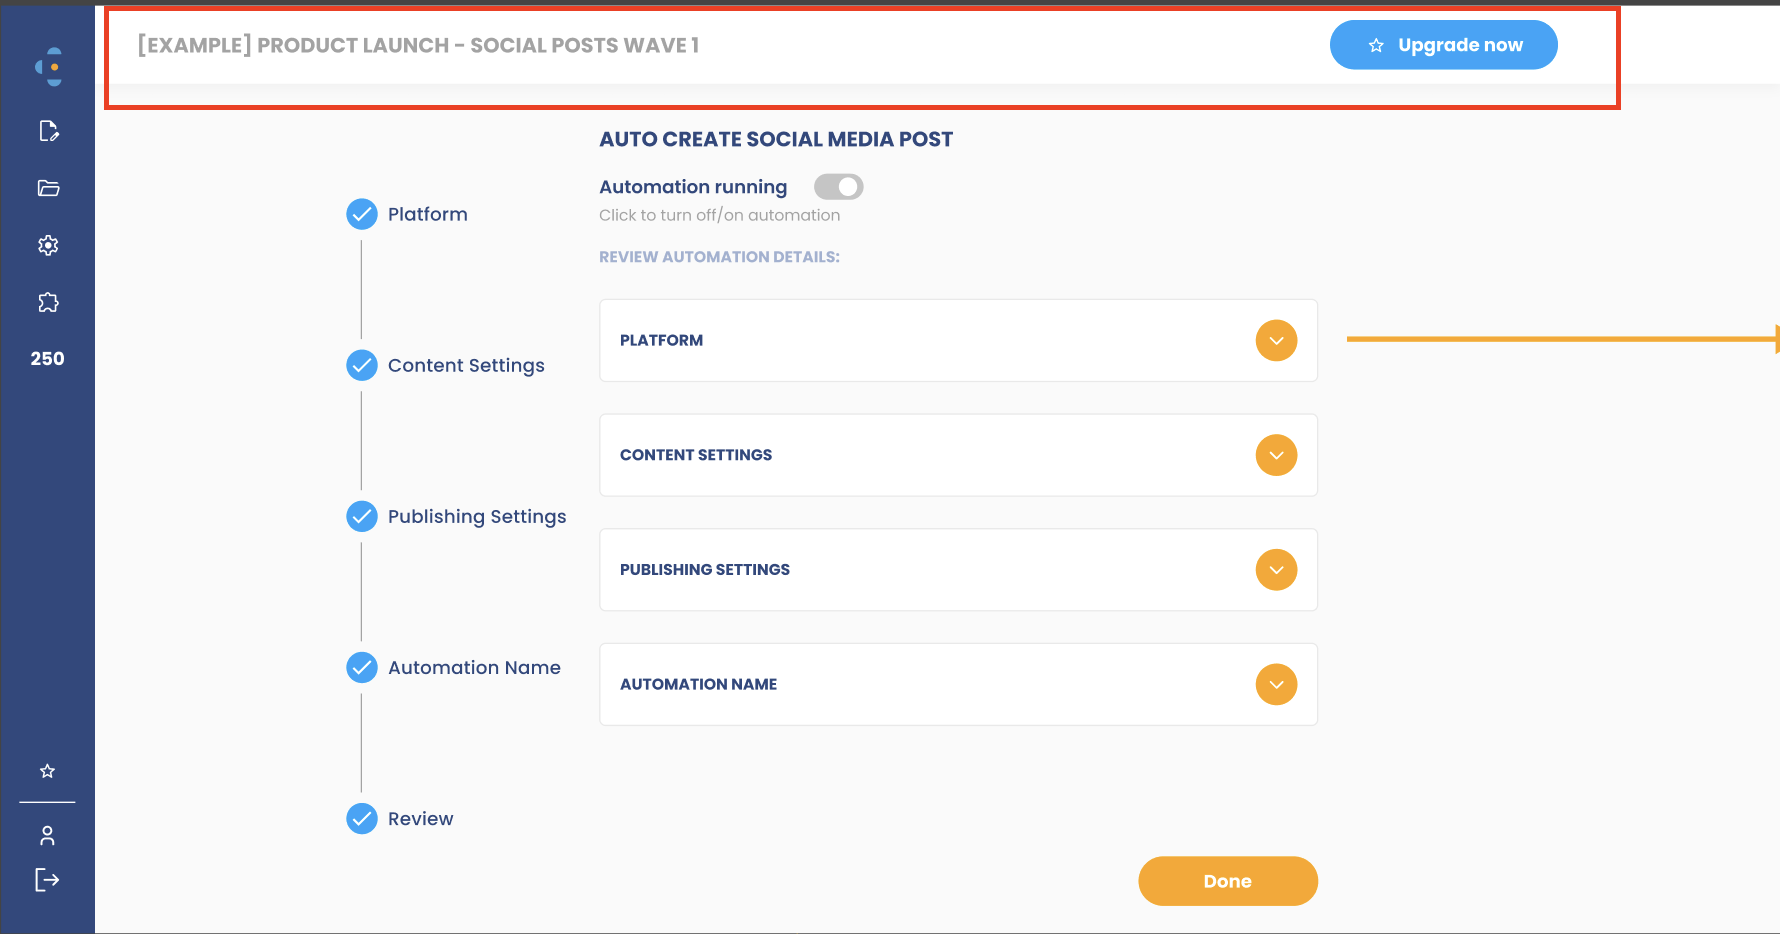Image resolution: width=1780 pixels, height=934 pixels.
Task: Expand the AUTOMATION NAME section chevron
Action: coord(1276,685)
